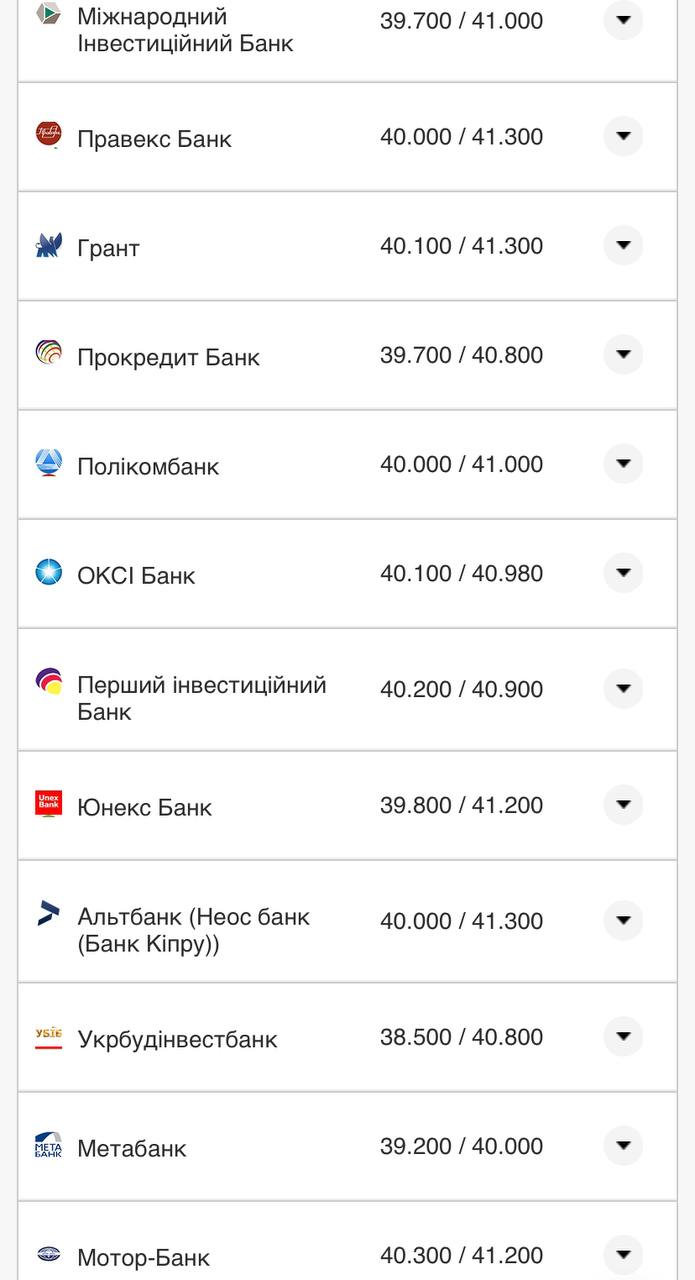The image size is (695, 1280).
Task: Click the Грант bank logo icon
Action: click(x=48, y=245)
